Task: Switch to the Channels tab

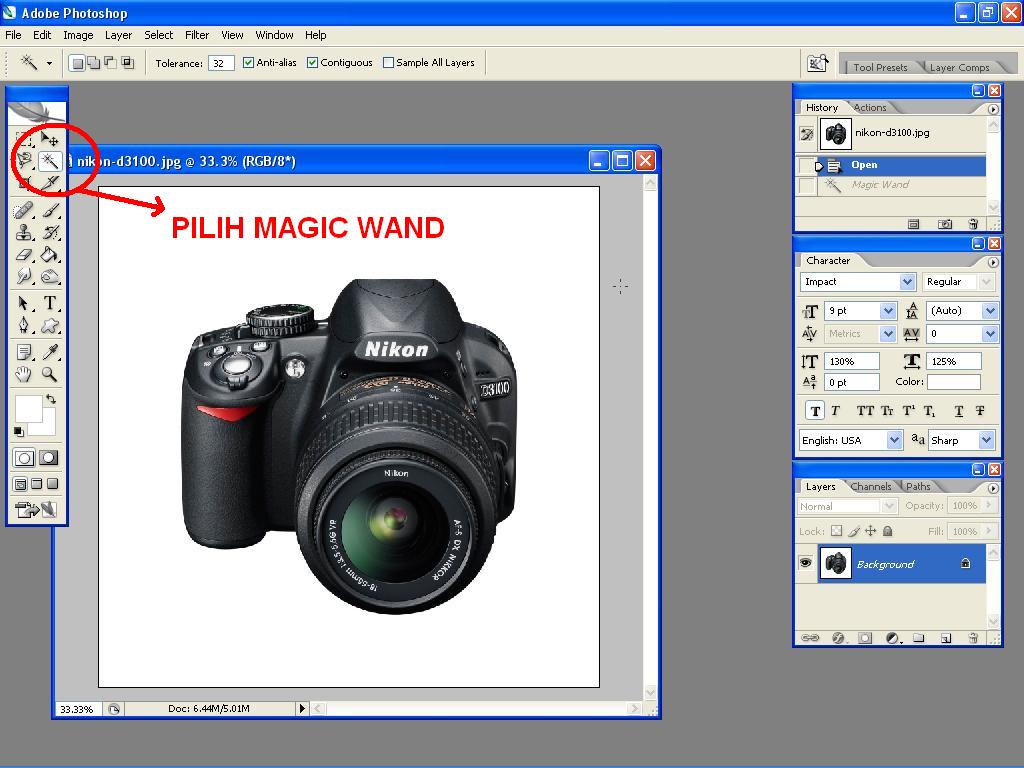Action: point(871,487)
